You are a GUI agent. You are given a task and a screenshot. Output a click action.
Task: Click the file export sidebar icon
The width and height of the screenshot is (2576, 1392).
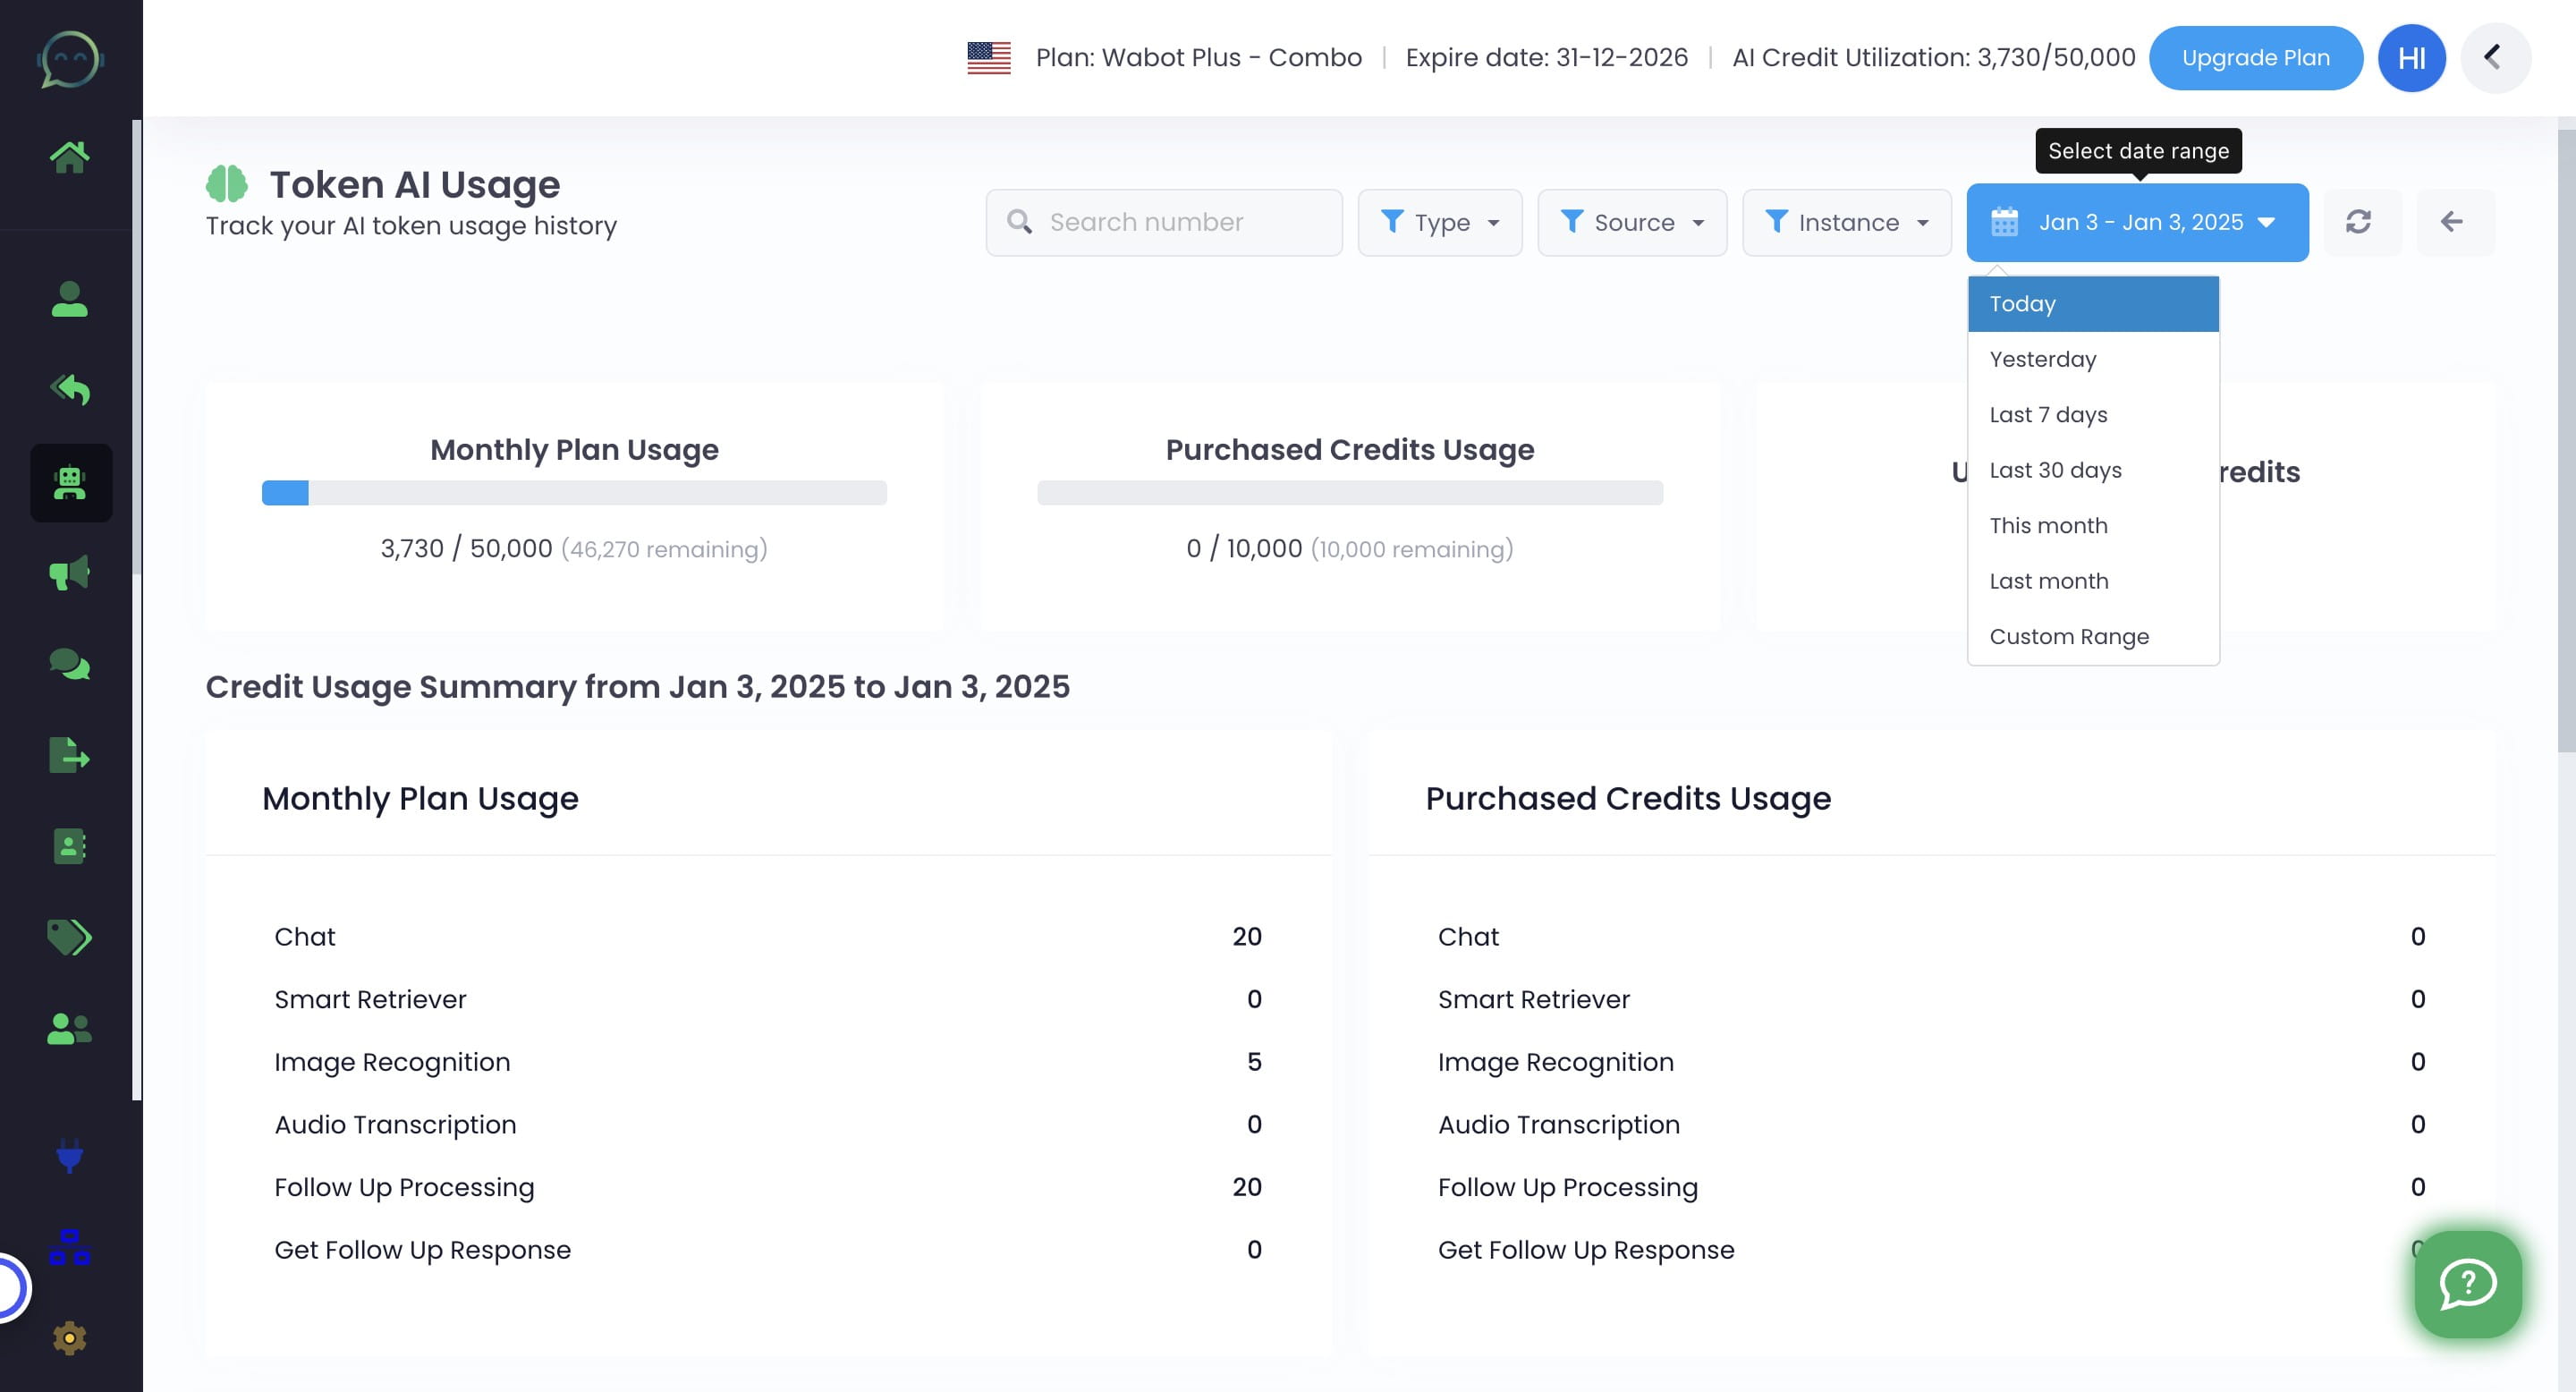click(x=69, y=755)
